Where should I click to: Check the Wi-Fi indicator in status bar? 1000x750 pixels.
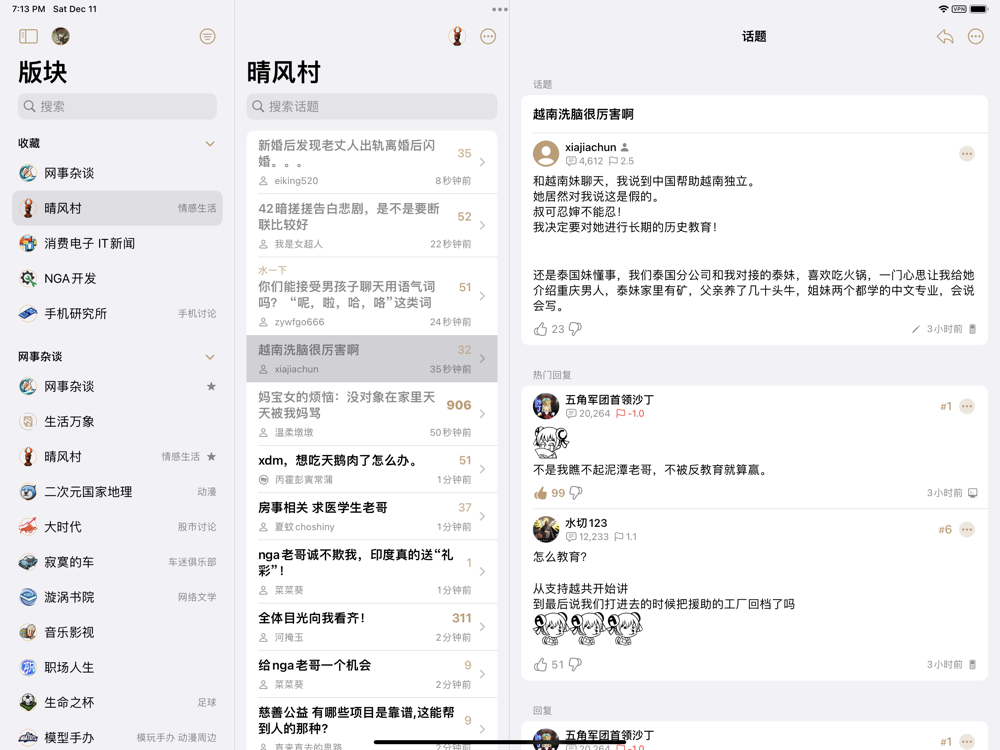point(943,9)
